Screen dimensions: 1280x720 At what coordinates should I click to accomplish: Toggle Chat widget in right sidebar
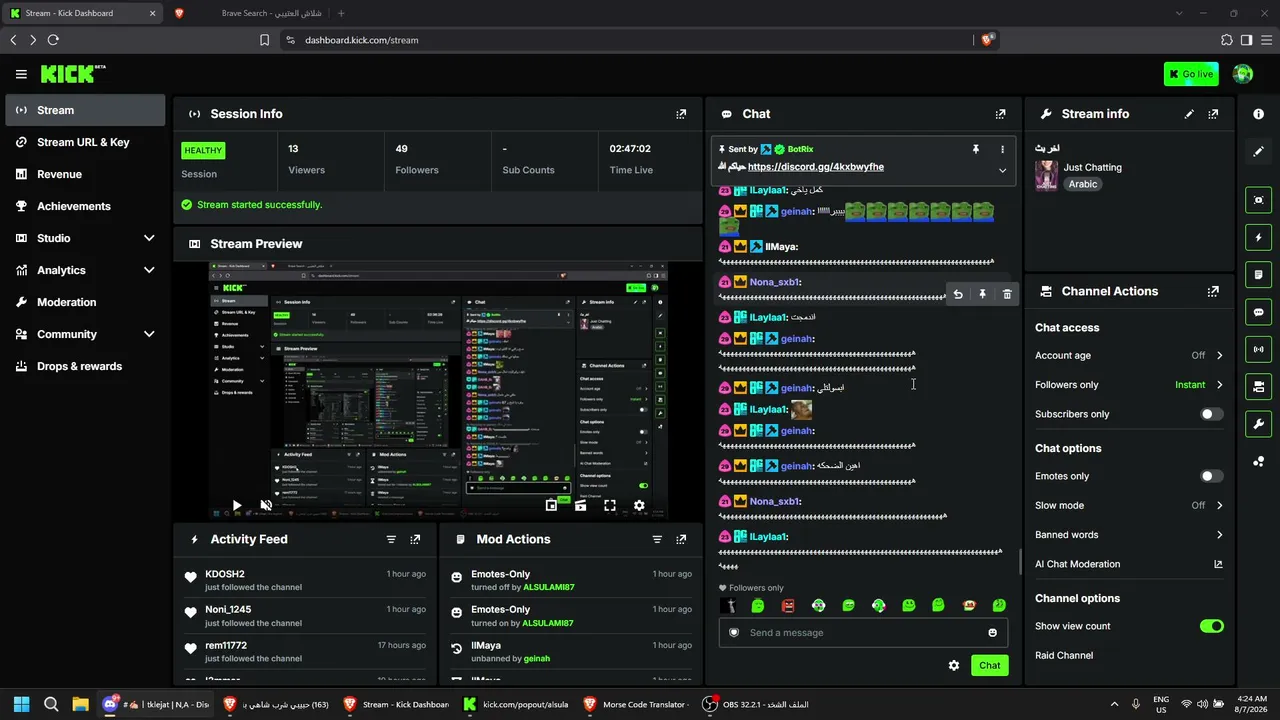tap(1259, 312)
